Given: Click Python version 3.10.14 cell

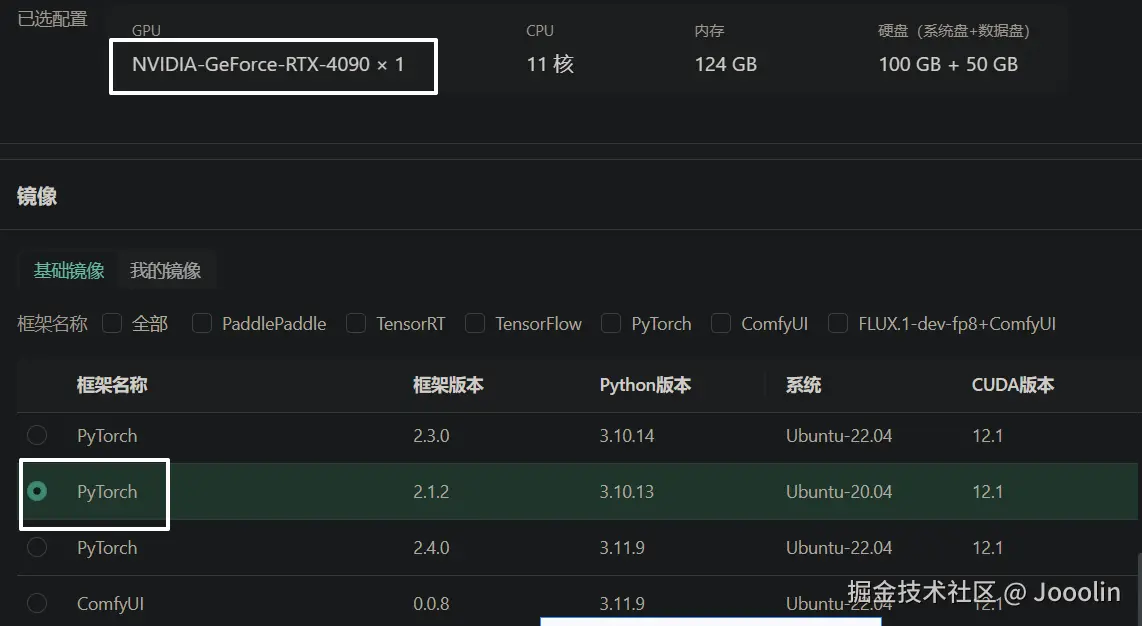Looking at the screenshot, I should point(627,436).
